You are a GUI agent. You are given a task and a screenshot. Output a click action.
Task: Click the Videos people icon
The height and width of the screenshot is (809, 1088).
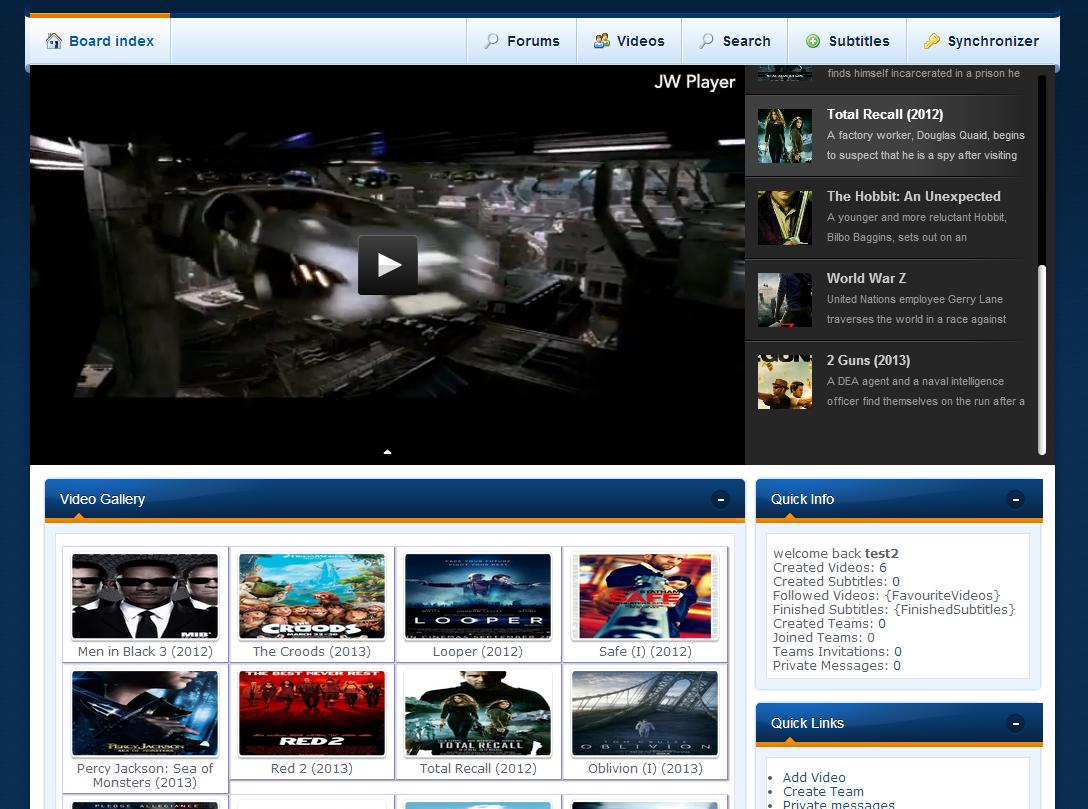tap(601, 41)
